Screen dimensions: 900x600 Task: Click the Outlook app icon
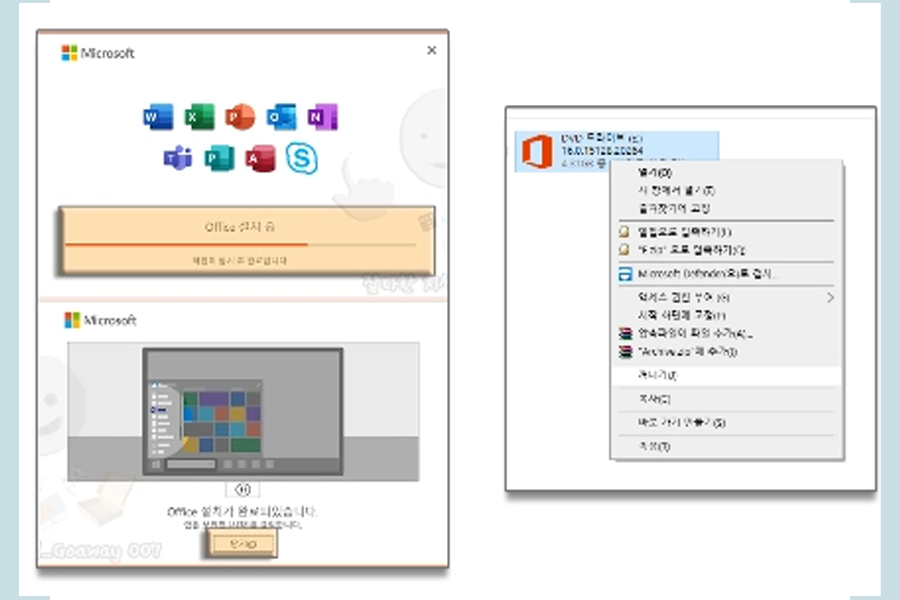pos(281,117)
